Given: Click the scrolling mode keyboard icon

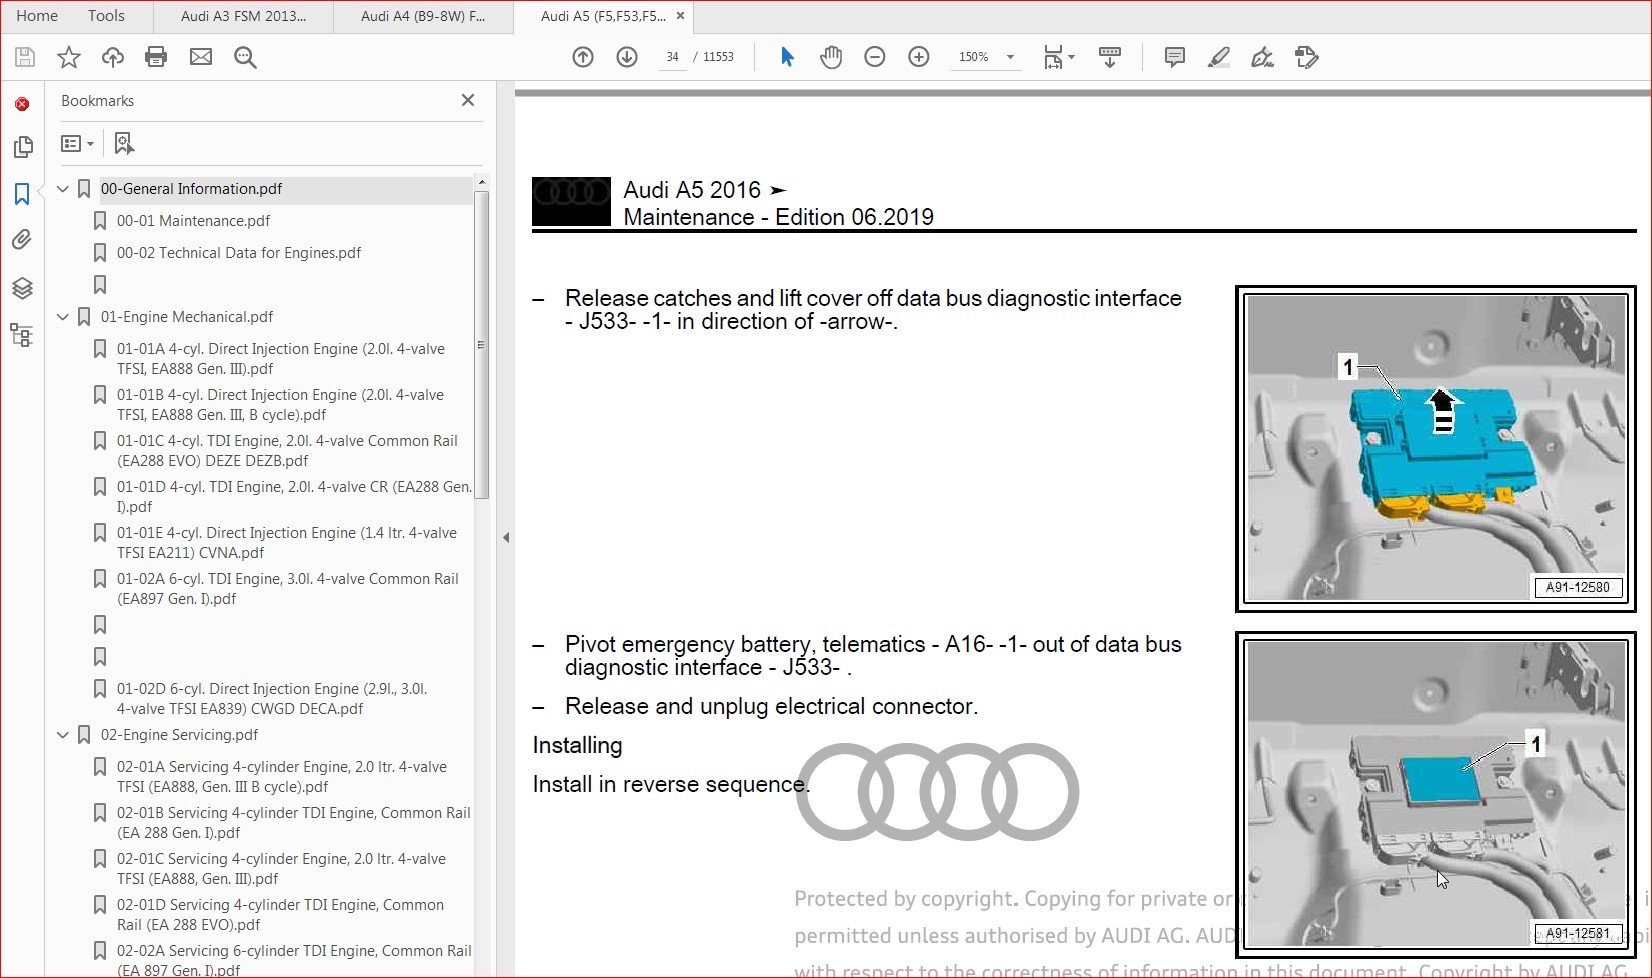Looking at the screenshot, I should click(x=1110, y=57).
